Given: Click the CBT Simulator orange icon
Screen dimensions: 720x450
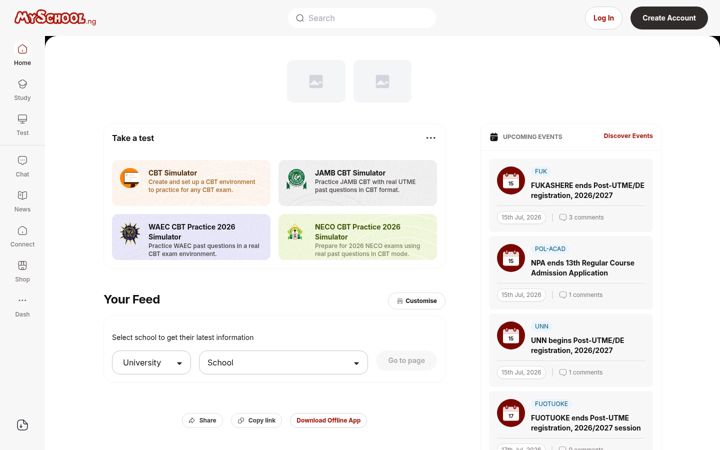Looking at the screenshot, I should [129, 178].
